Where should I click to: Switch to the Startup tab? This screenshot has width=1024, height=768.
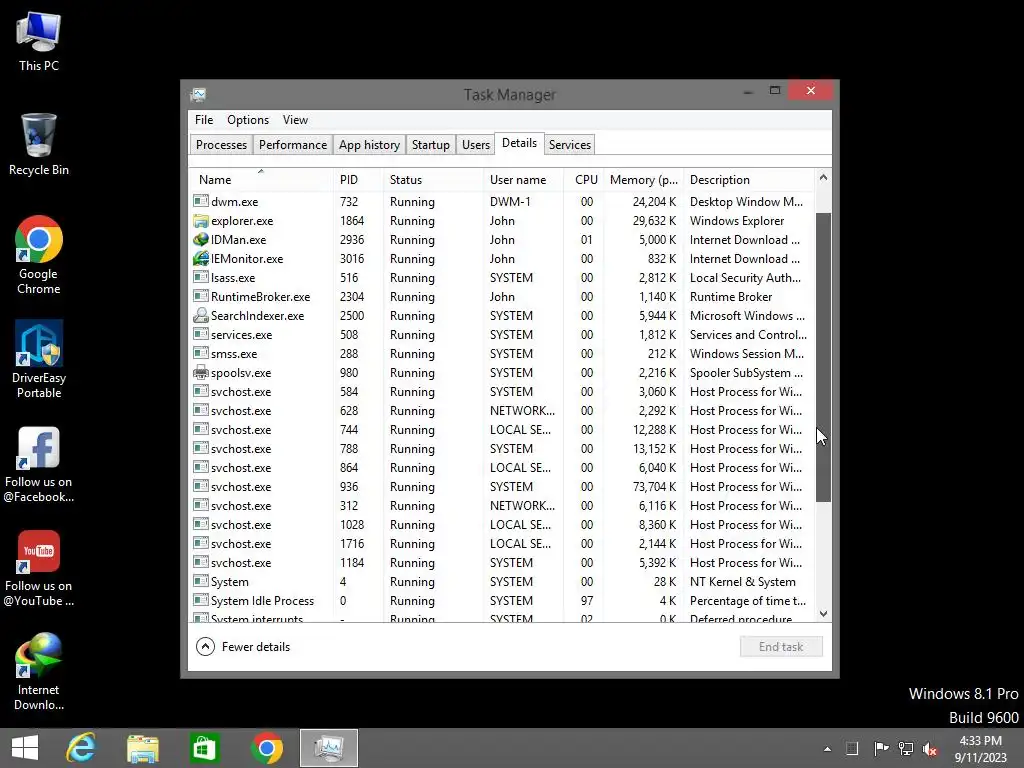tap(430, 145)
